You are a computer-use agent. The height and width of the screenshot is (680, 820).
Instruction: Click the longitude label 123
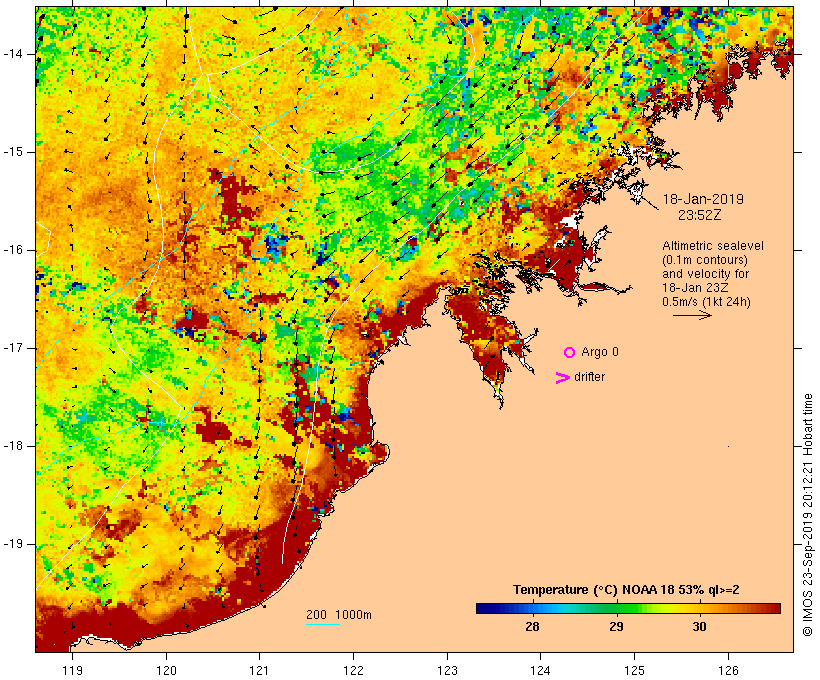tap(447, 671)
